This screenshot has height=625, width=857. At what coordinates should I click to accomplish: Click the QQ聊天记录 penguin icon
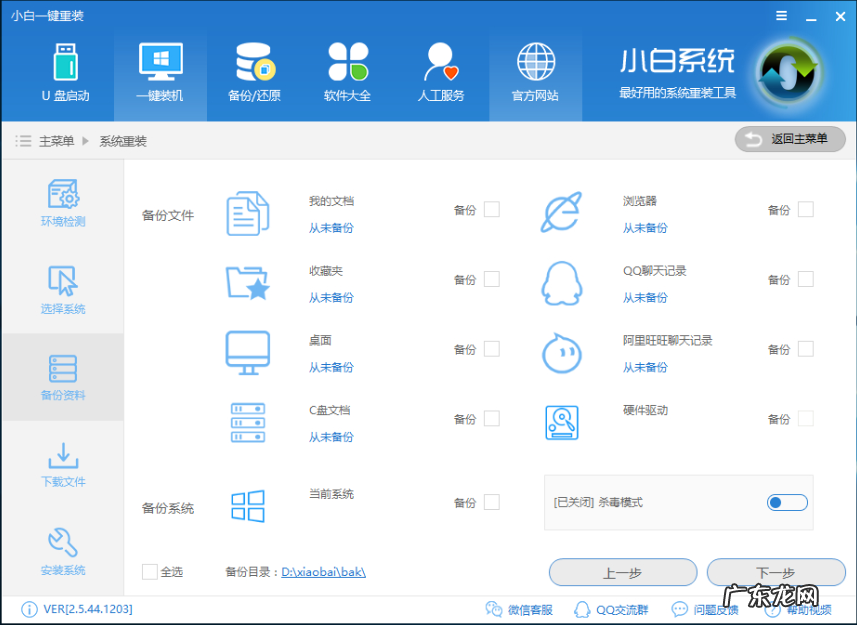(561, 282)
